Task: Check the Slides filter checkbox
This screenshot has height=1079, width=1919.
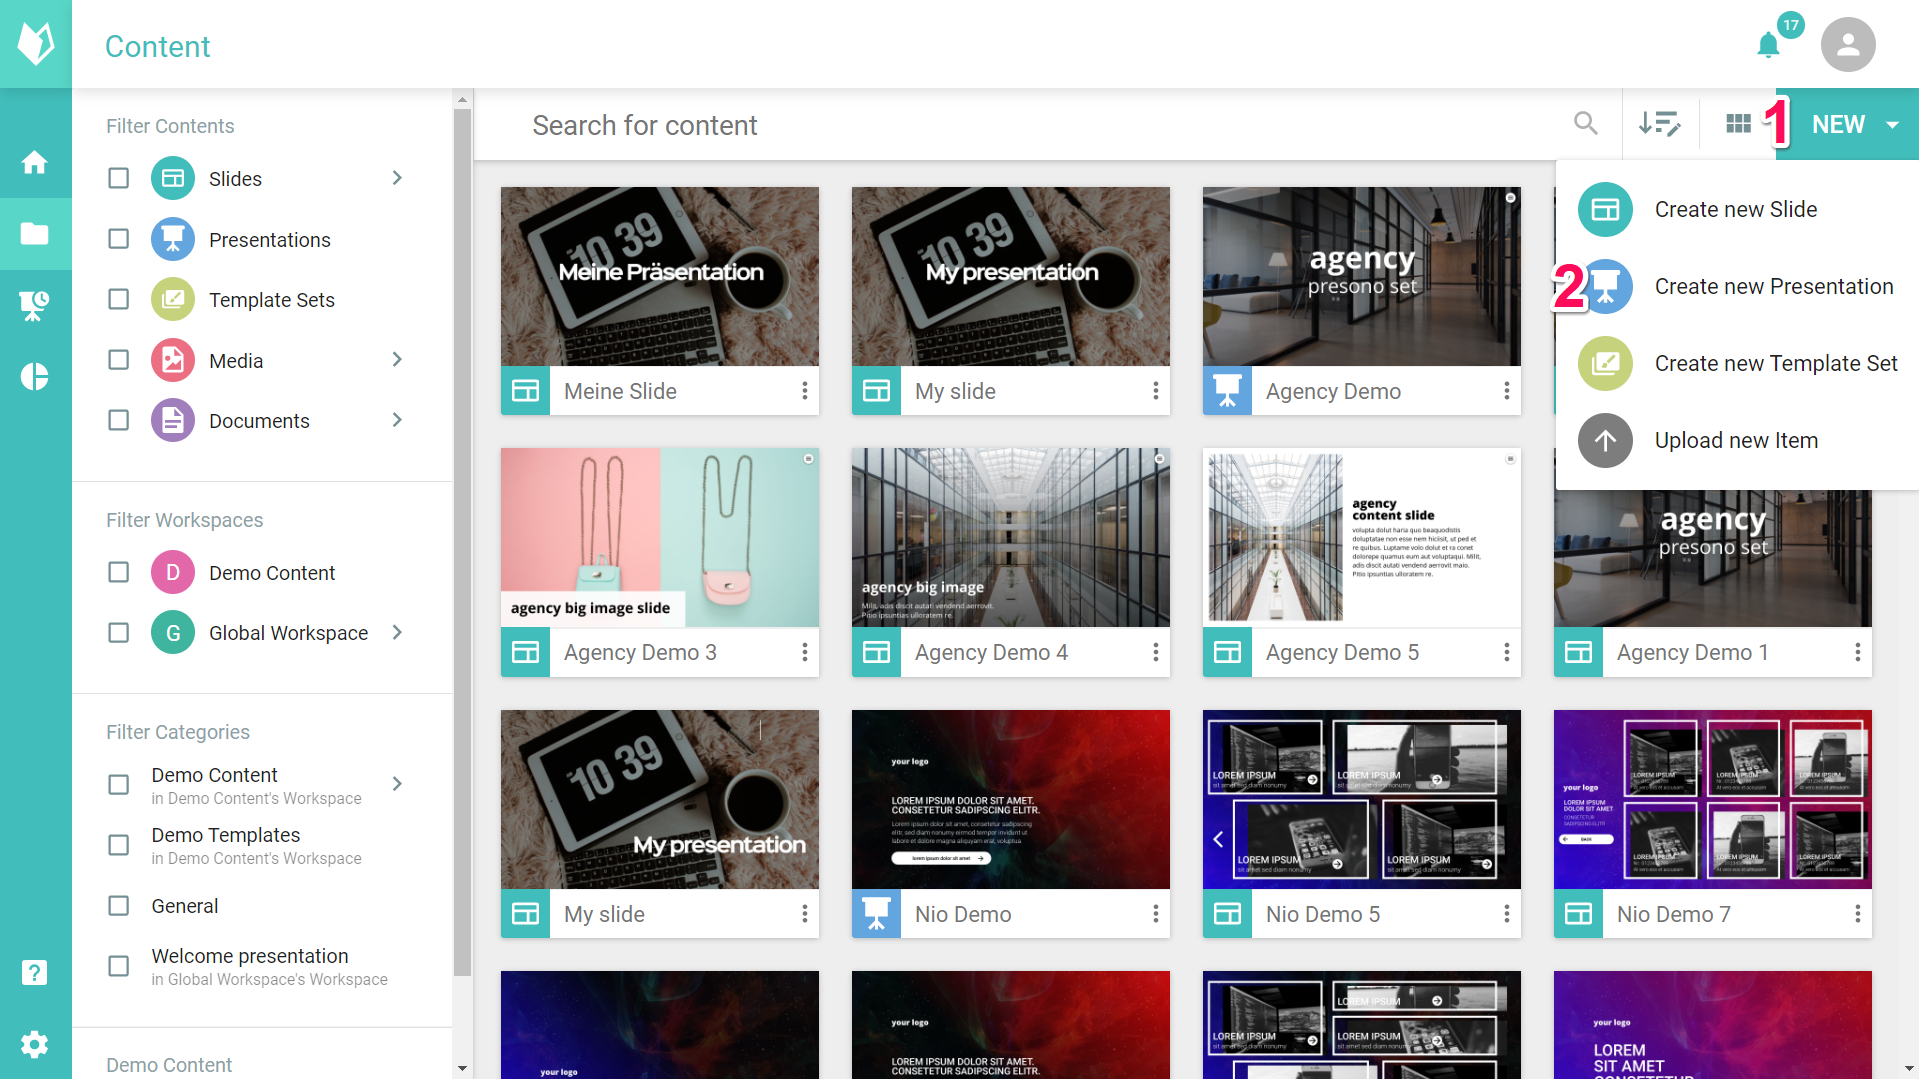Action: (119, 179)
